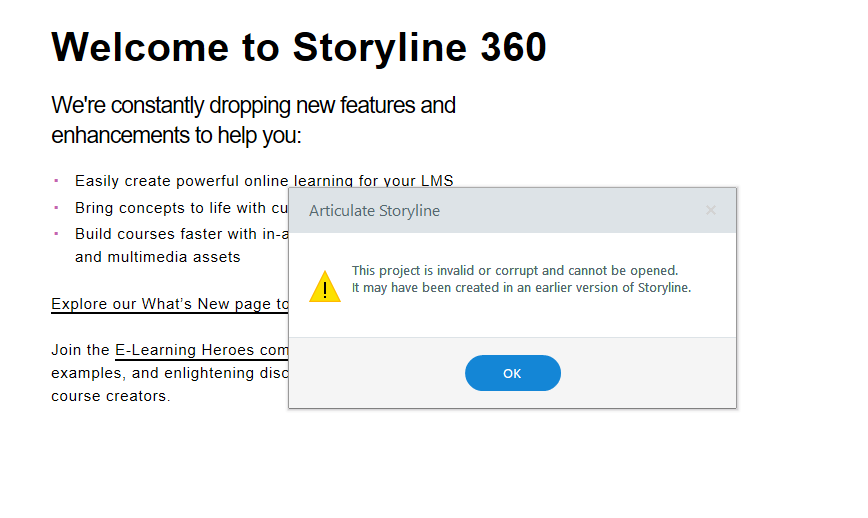Click the bullet marker beside 'Bring concepts'

pos(56,207)
